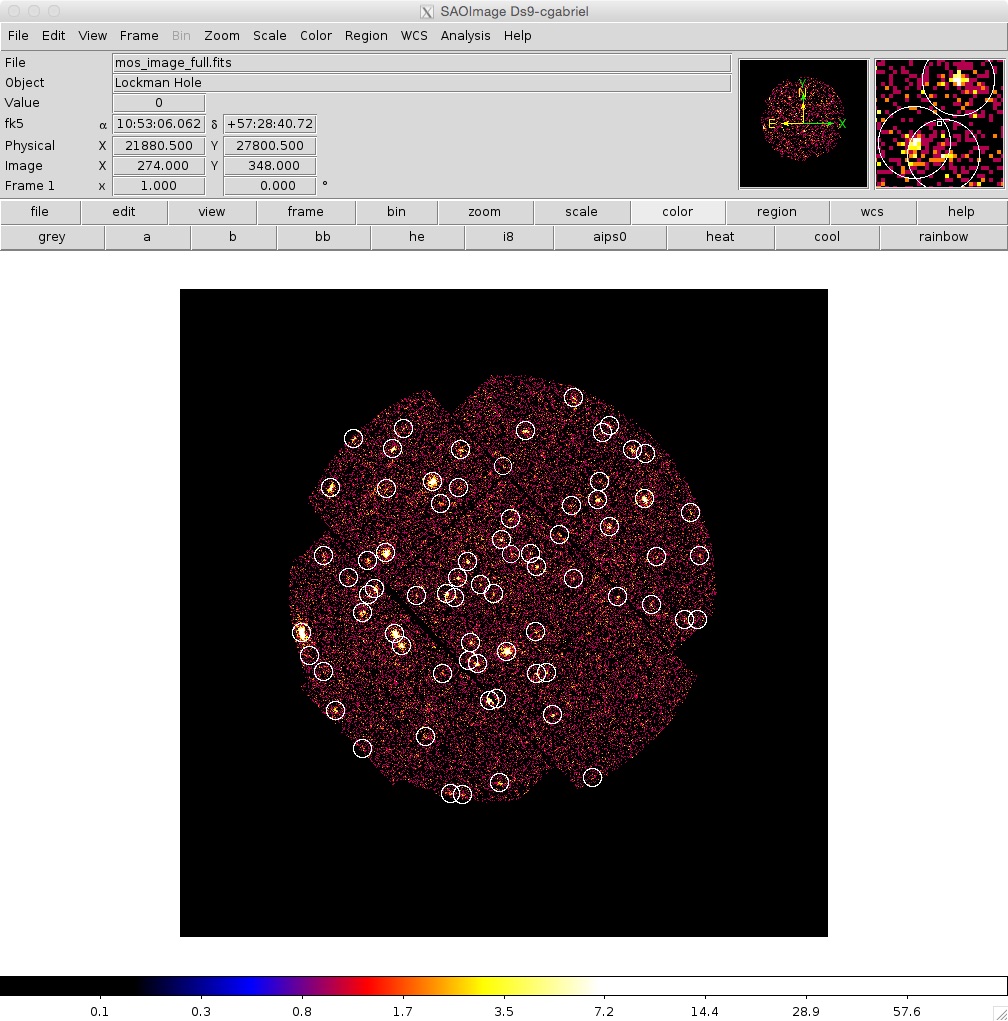Open the Frame menu
Screen dimensions: 1008x1021
[x=139, y=36]
